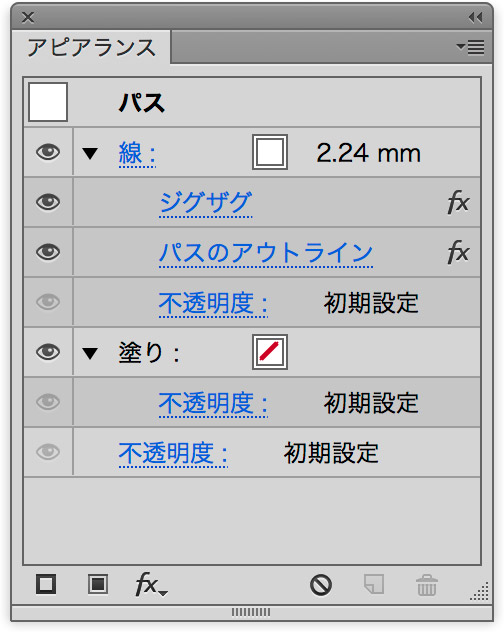504x632 pixels.
Task: Collapse the 線 stroke disclosure triangle
Action: coord(90,153)
